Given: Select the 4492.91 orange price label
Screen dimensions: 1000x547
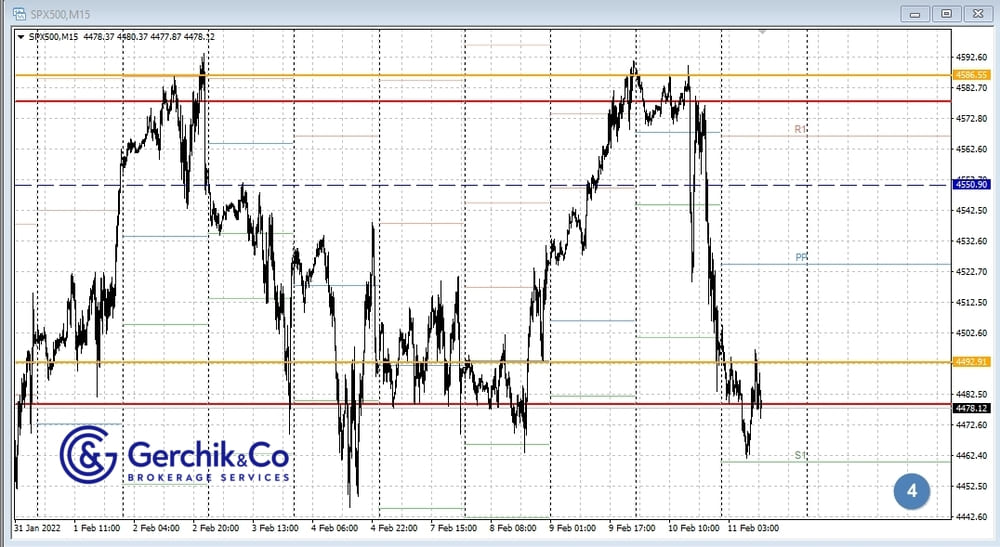Looking at the screenshot, I should coord(971,362).
